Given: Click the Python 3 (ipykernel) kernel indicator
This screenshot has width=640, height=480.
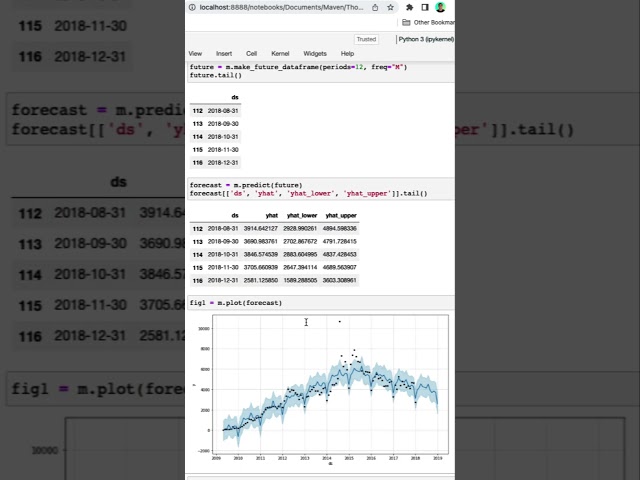Looking at the screenshot, I should click(426, 39).
